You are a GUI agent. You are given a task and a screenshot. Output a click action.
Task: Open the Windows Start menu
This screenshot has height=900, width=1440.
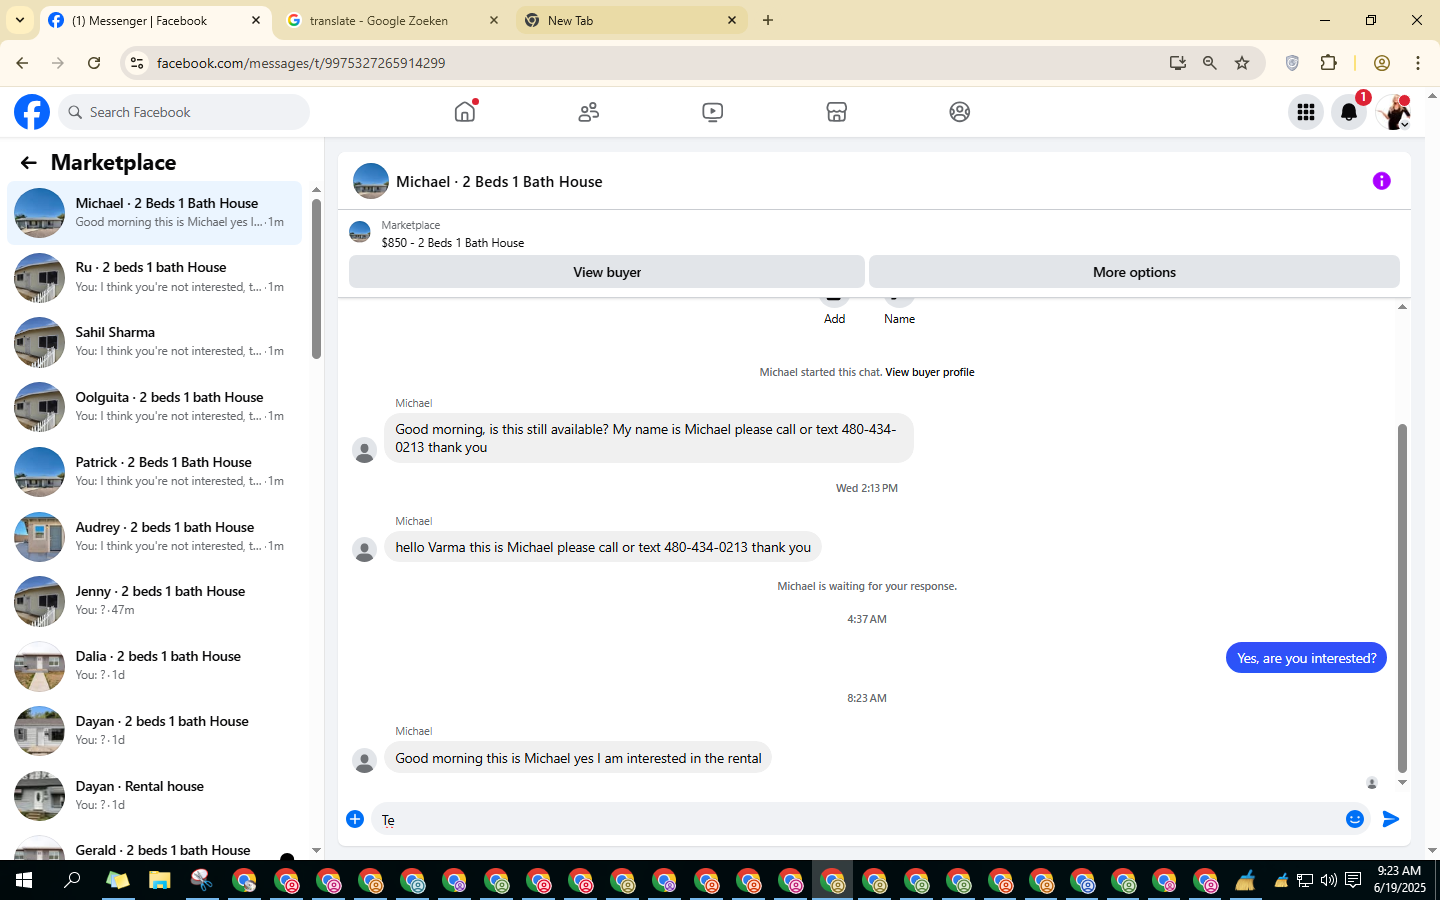click(x=24, y=881)
